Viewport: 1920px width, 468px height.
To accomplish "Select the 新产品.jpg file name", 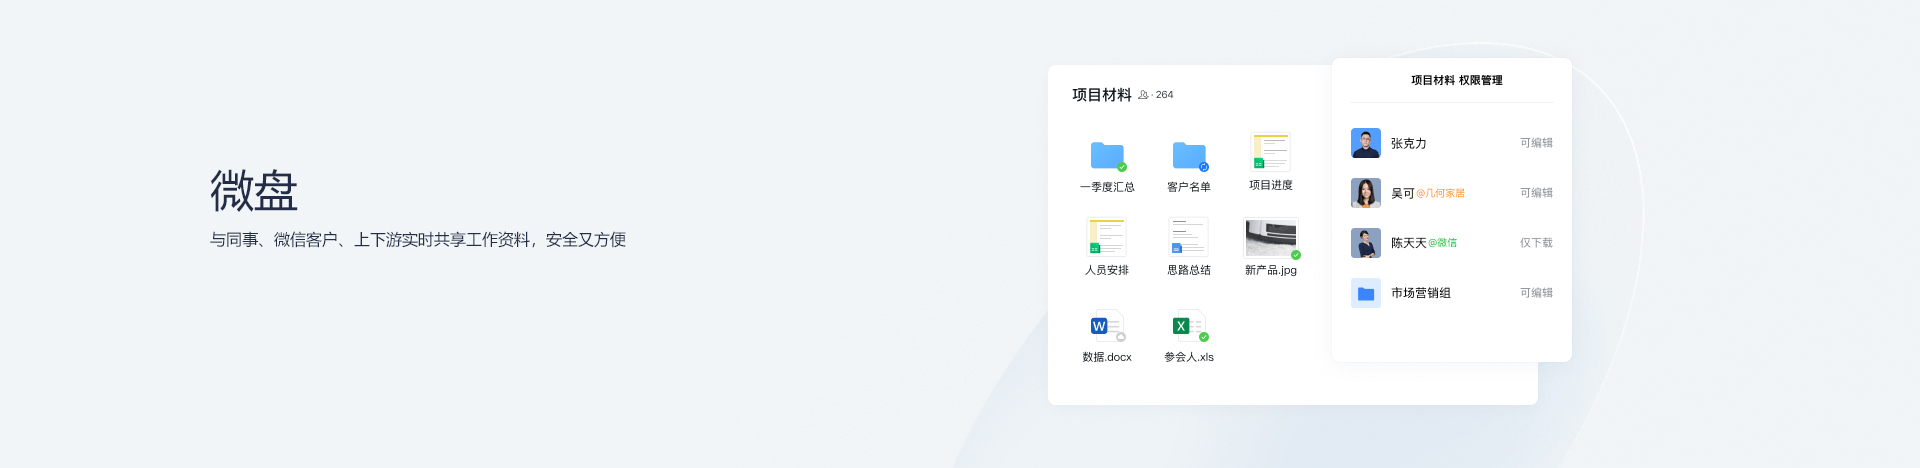I will tap(1271, 270).
